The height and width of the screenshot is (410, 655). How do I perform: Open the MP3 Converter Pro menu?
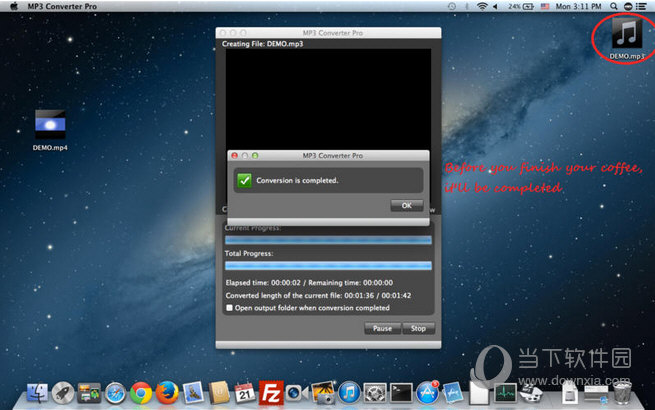pyautogui.click(x=62, y=6)
